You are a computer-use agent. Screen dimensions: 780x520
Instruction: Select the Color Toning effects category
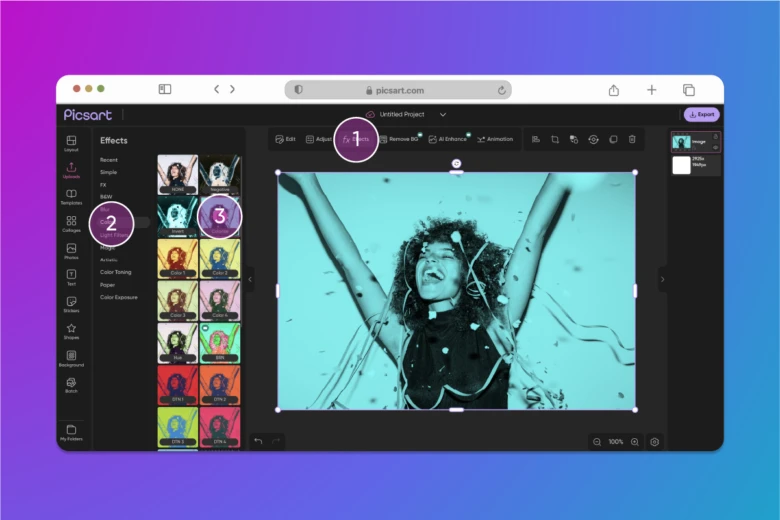point(115,272)
